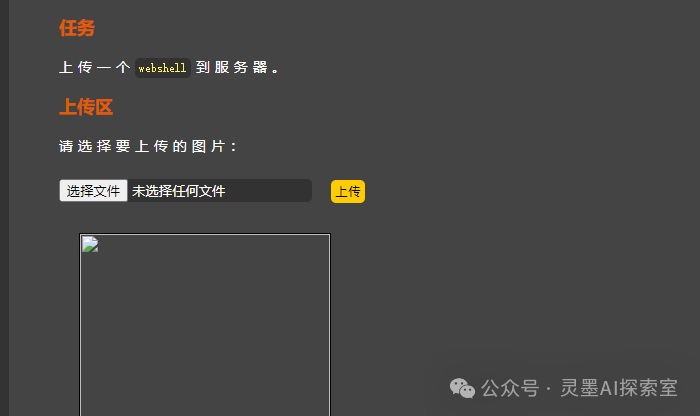This screenshot has height=416, width=700.
Task: Click the top border of the image preview frame
Action: (x=205, y=234)
